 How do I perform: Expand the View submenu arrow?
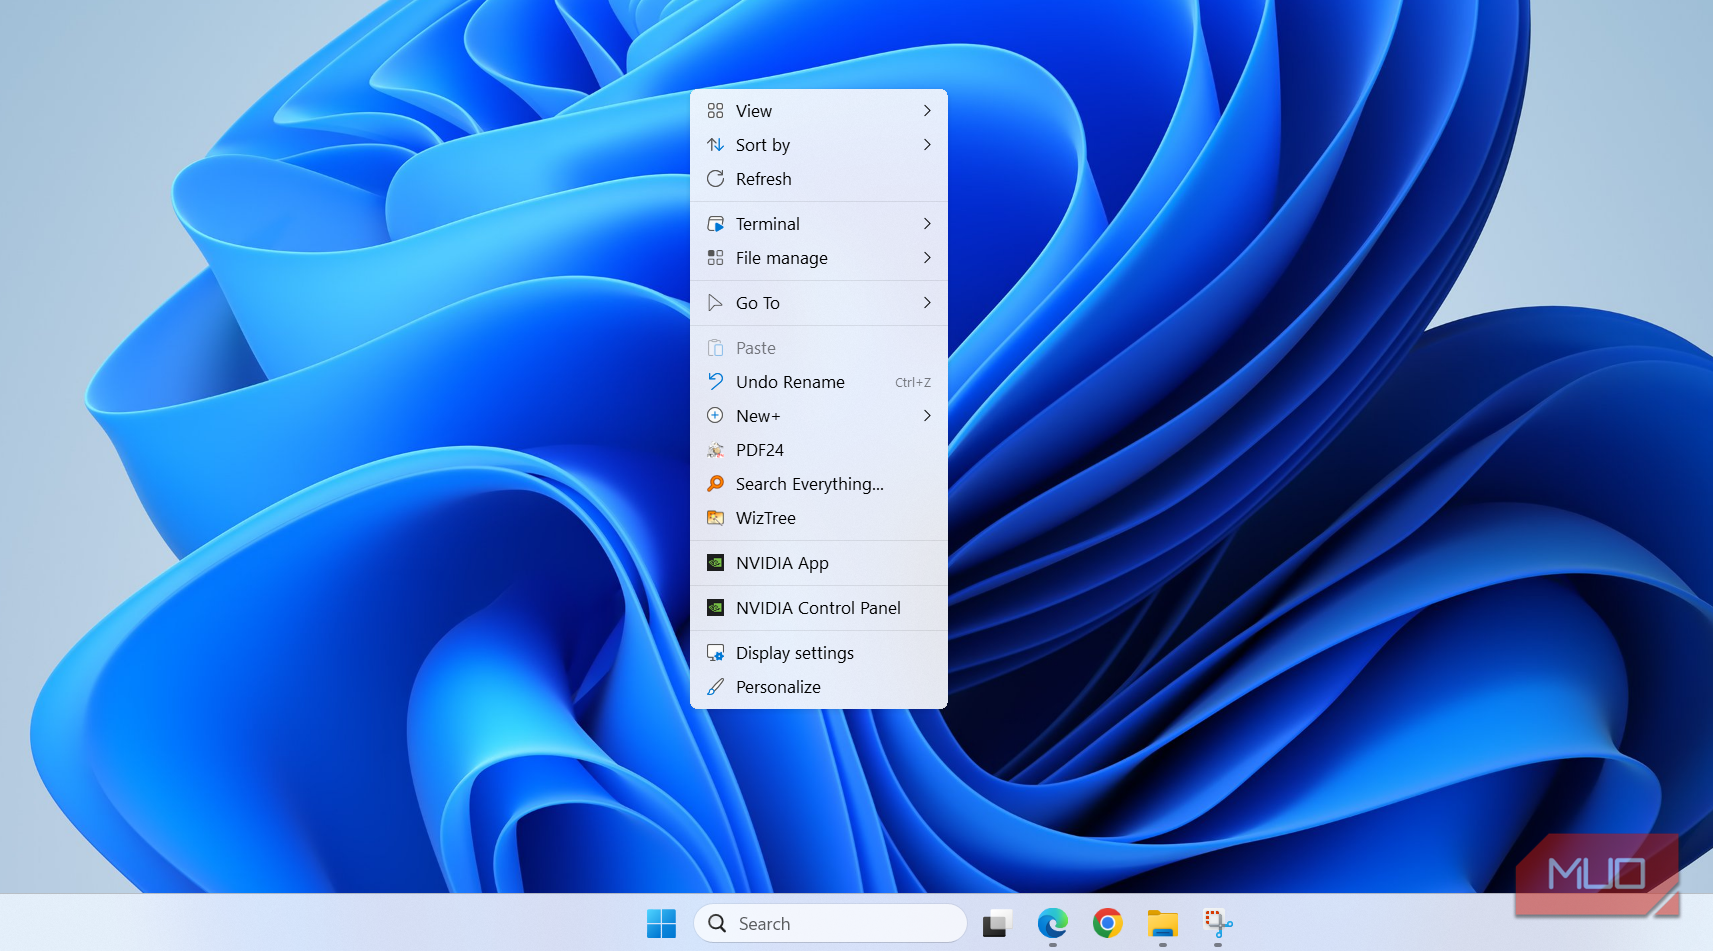click(x=927, y=111)
